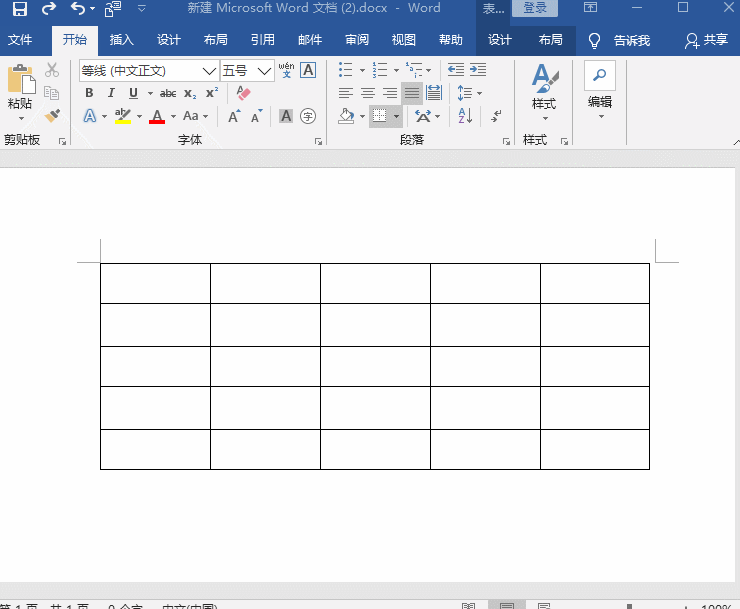Toggle Bold formatting
The width and height of the screenshot is (740, 609).
89,93
